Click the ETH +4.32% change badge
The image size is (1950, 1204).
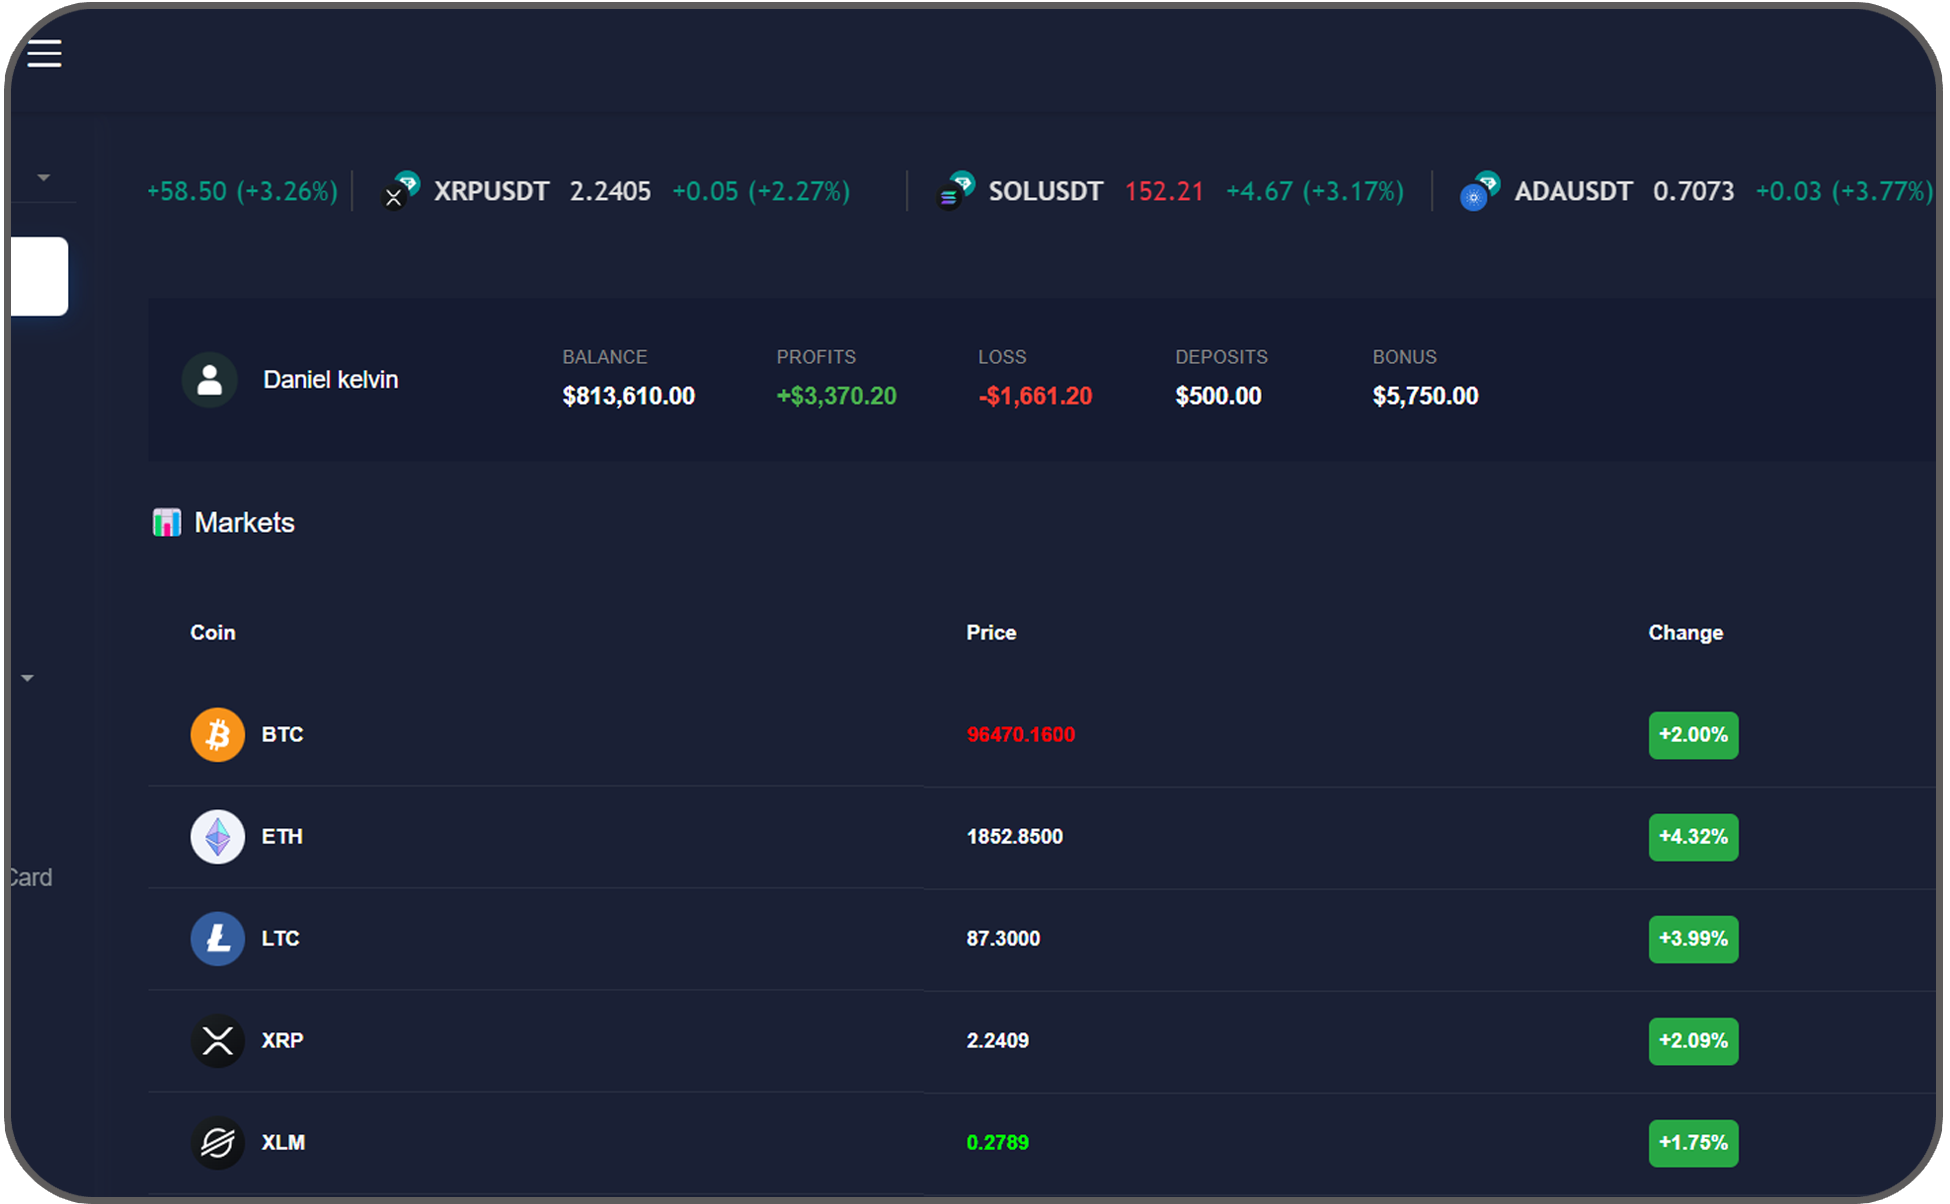(x=1693, y=837)
